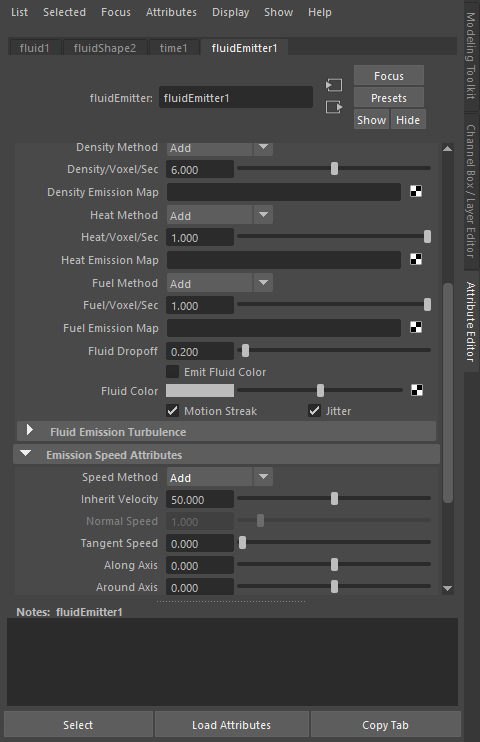This screenshot has width=480, height=742.
Task: Click the Fluid Color texture map icon
Action: pos(417,390)
